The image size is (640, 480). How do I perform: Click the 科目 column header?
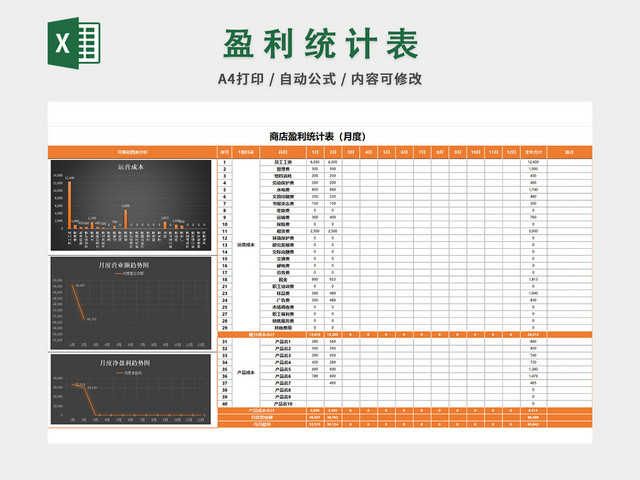coord(283,152)
